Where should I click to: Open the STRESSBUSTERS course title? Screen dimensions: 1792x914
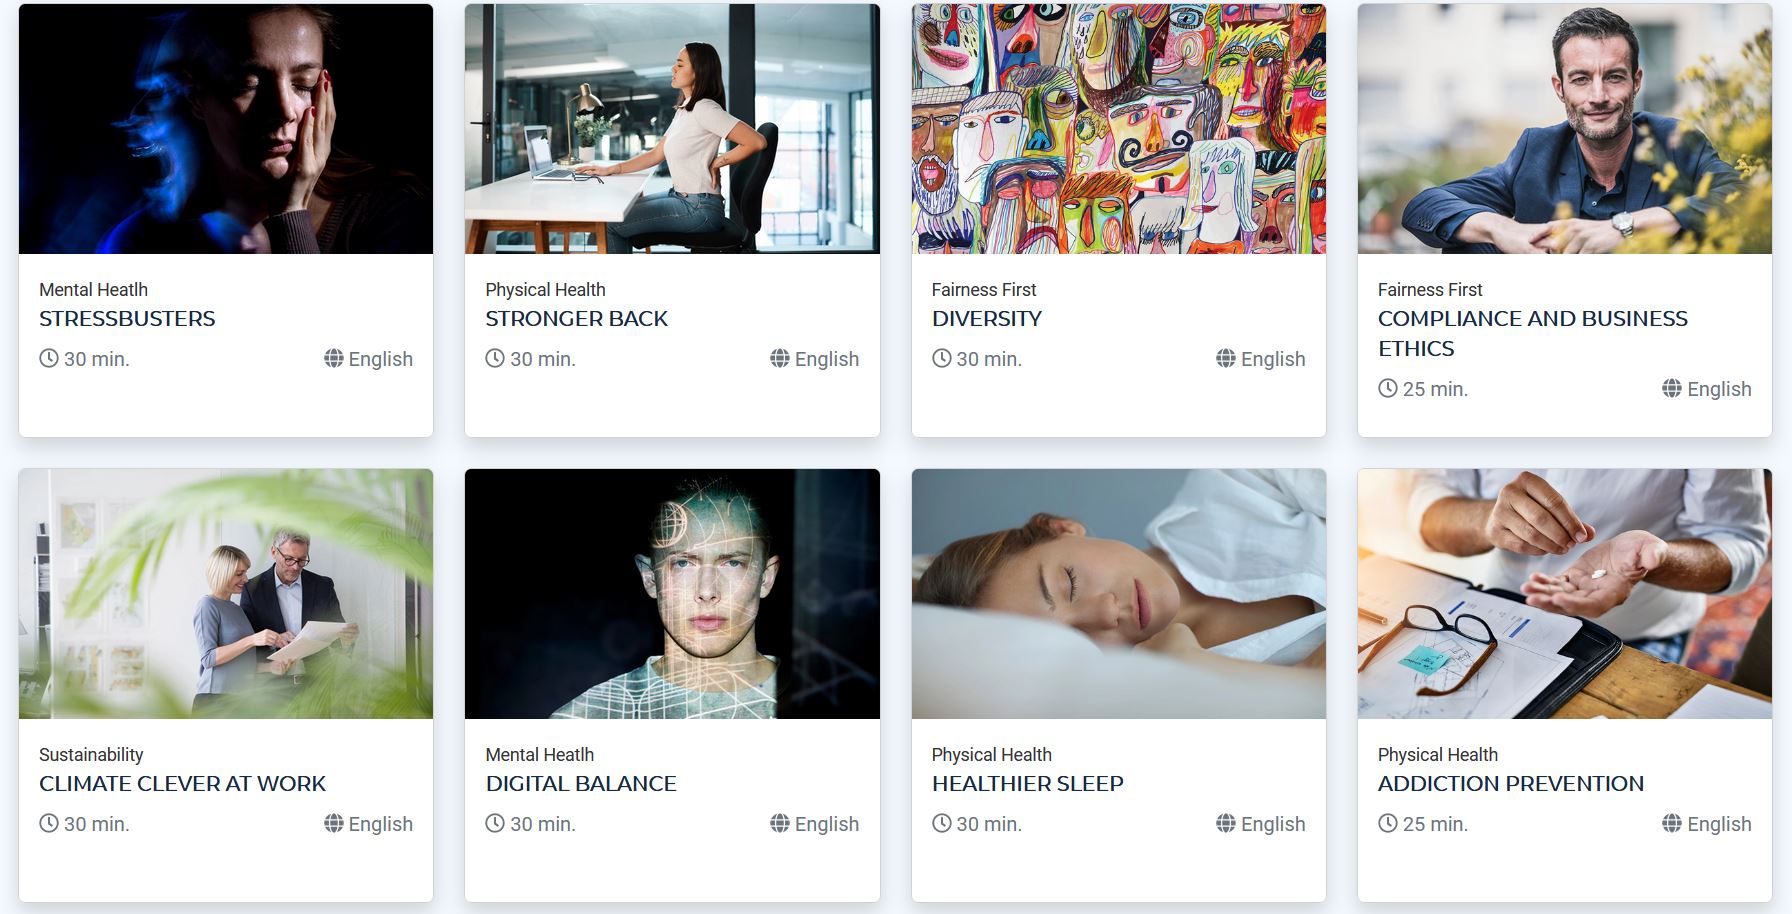click(127, 319)
